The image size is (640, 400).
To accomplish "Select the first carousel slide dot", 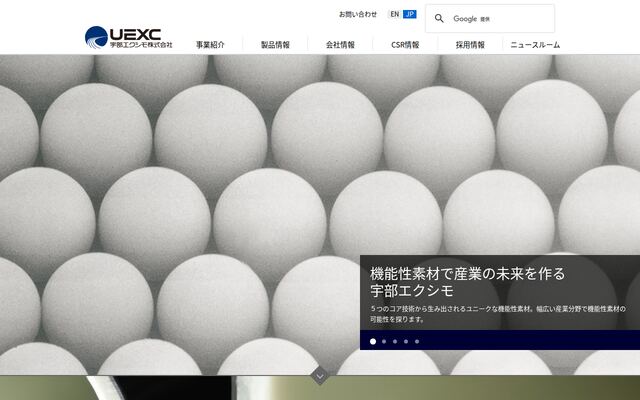I will pyautogui.click(x=373, y=341).
